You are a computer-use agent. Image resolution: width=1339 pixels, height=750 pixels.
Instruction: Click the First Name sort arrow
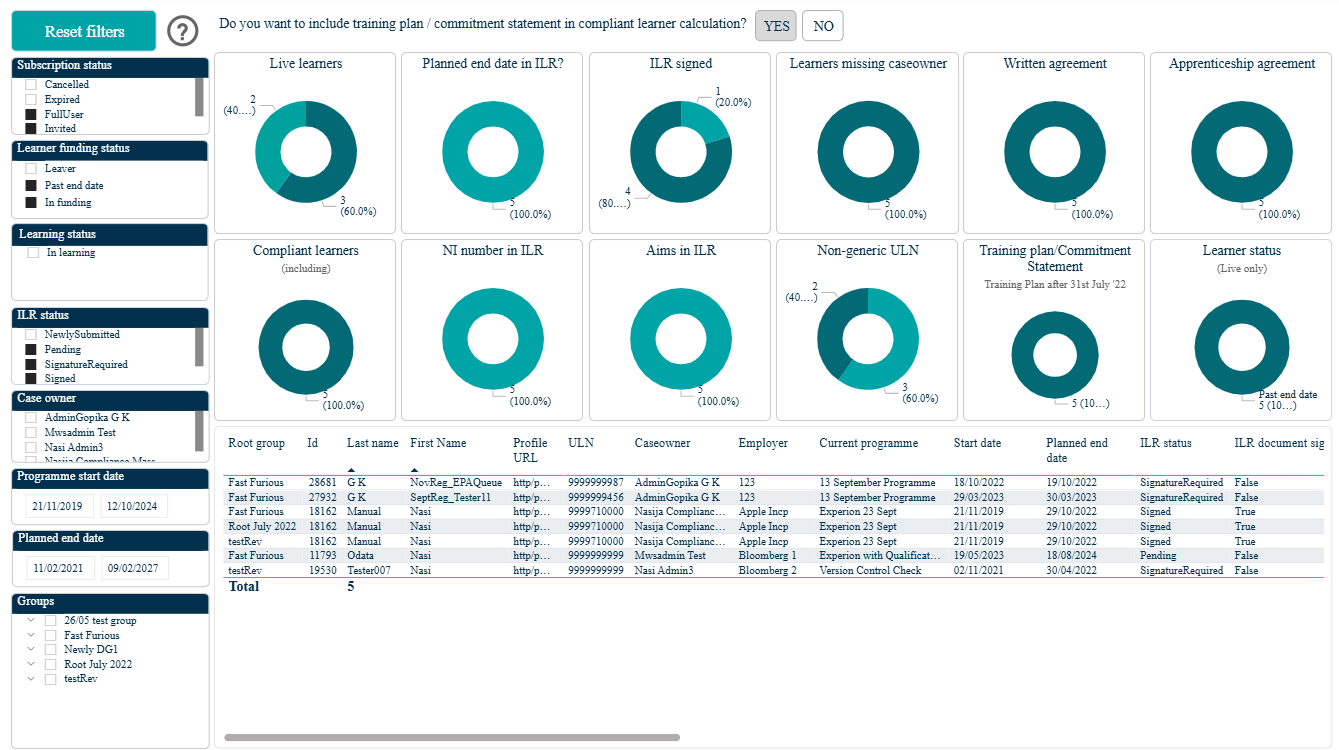tap(414, 470)
